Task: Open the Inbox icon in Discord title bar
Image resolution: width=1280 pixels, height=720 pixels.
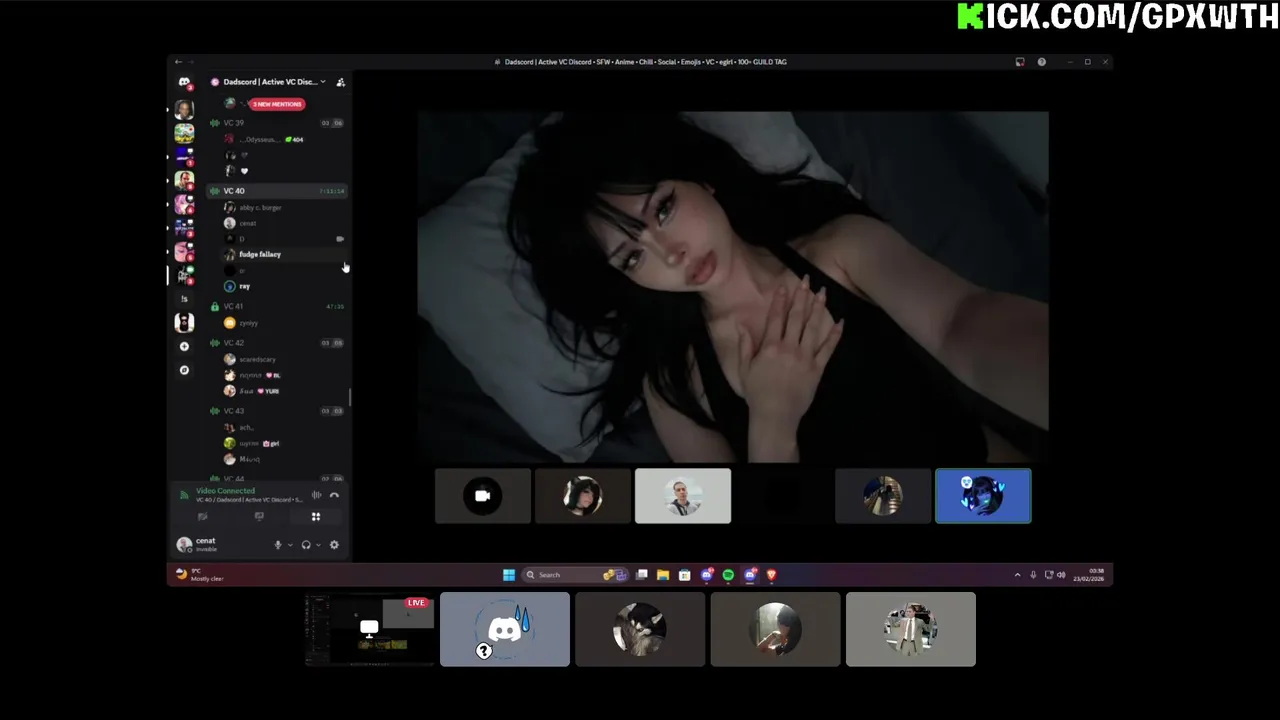Action: (x=1020, y=62)
